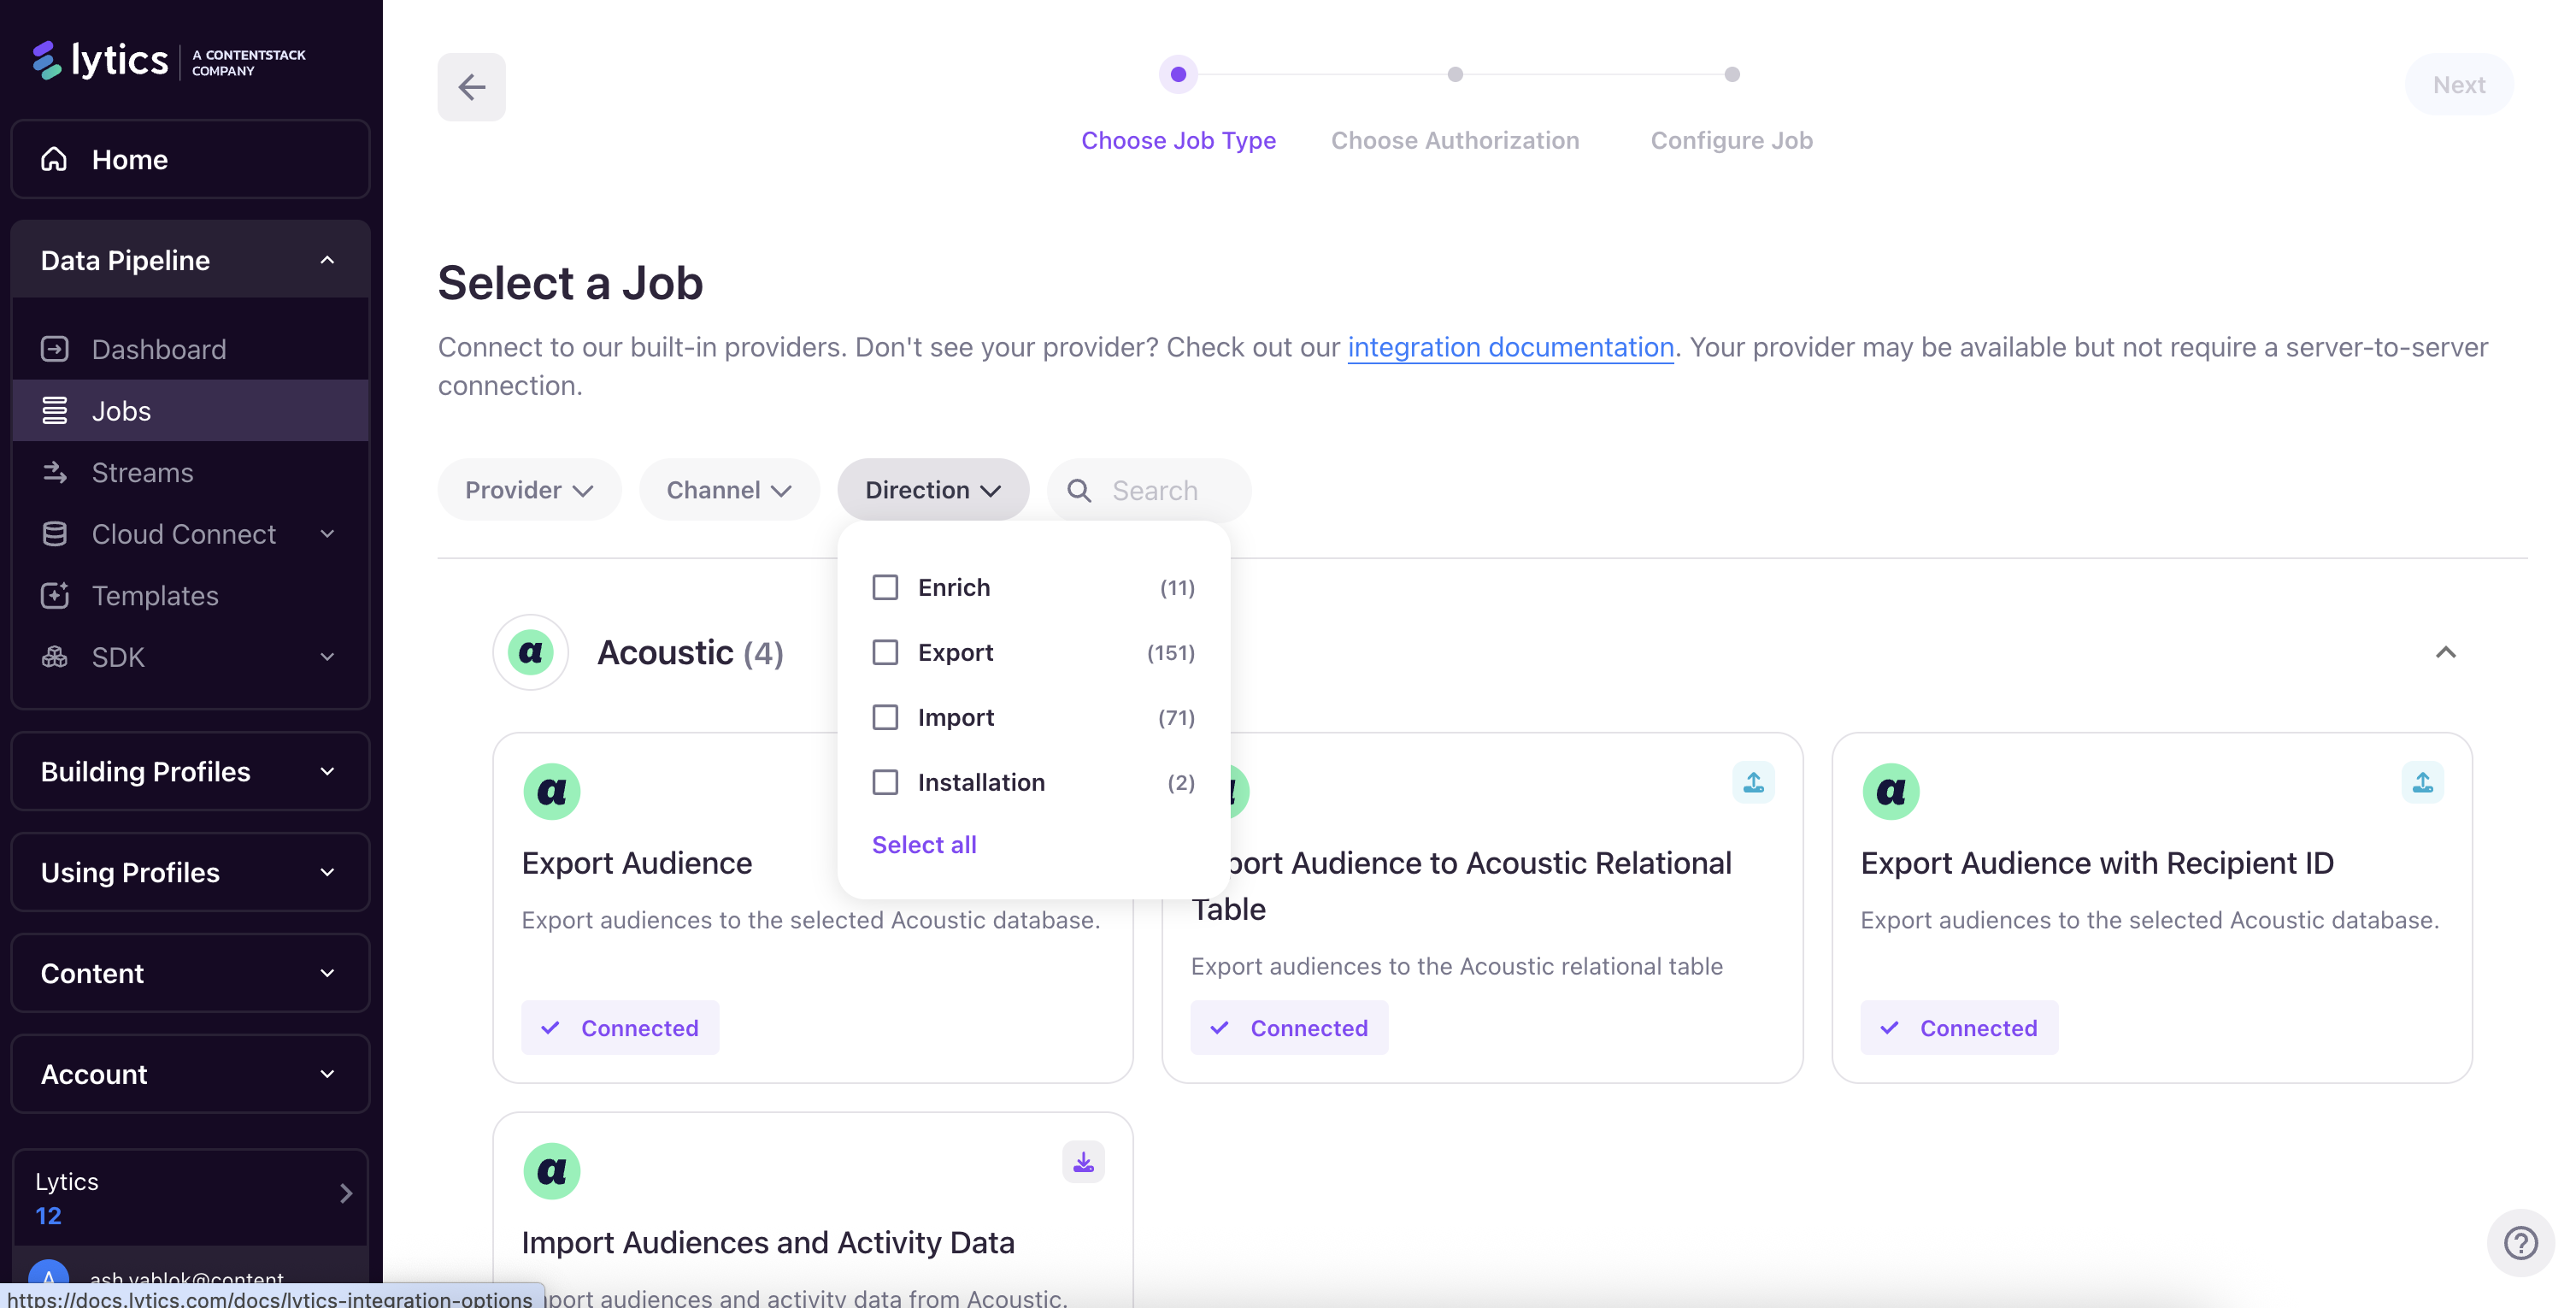Select Jobs in the sidebar
The image size is (2576, 1308).
pyautogui.click(x=121, y=411)
